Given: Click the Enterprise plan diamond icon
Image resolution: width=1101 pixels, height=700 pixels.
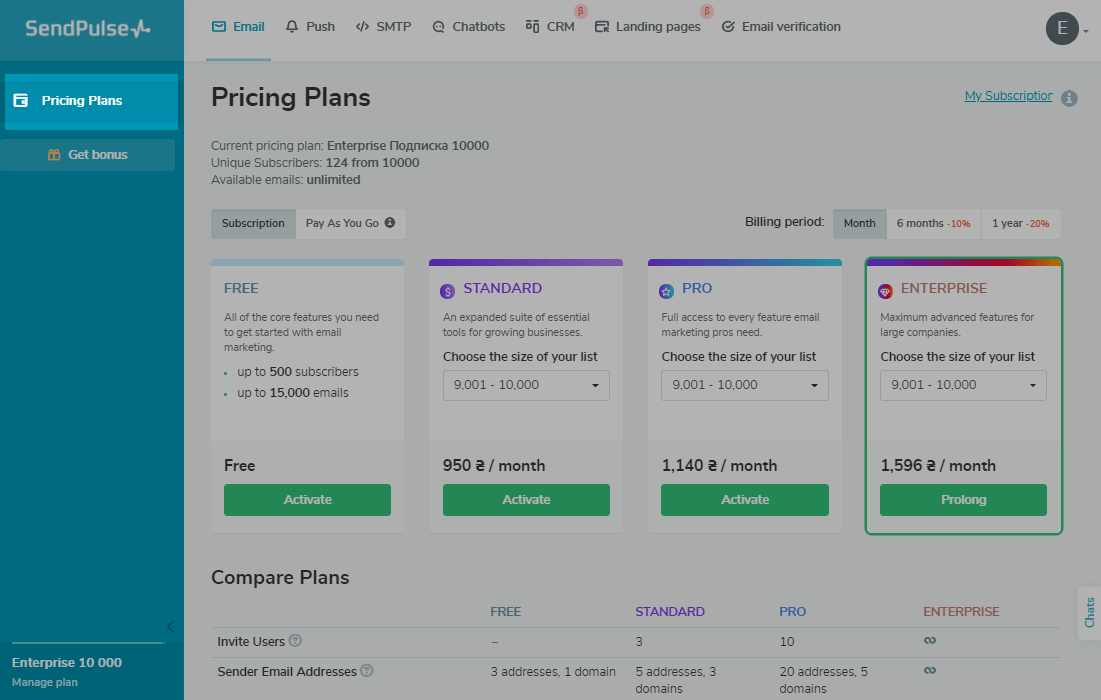Looking at the screenshot, I should [885, 291].
